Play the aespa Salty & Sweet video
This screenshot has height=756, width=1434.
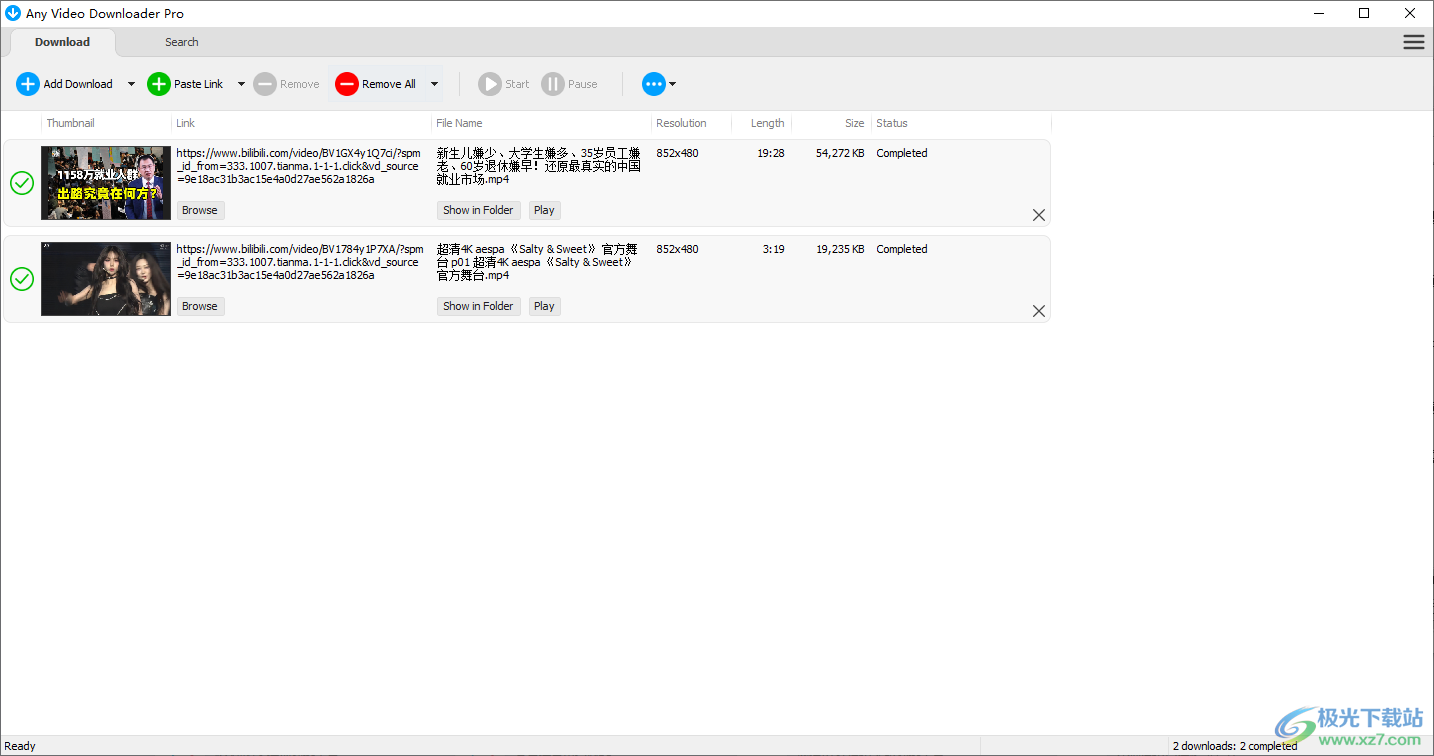(544, 306)
